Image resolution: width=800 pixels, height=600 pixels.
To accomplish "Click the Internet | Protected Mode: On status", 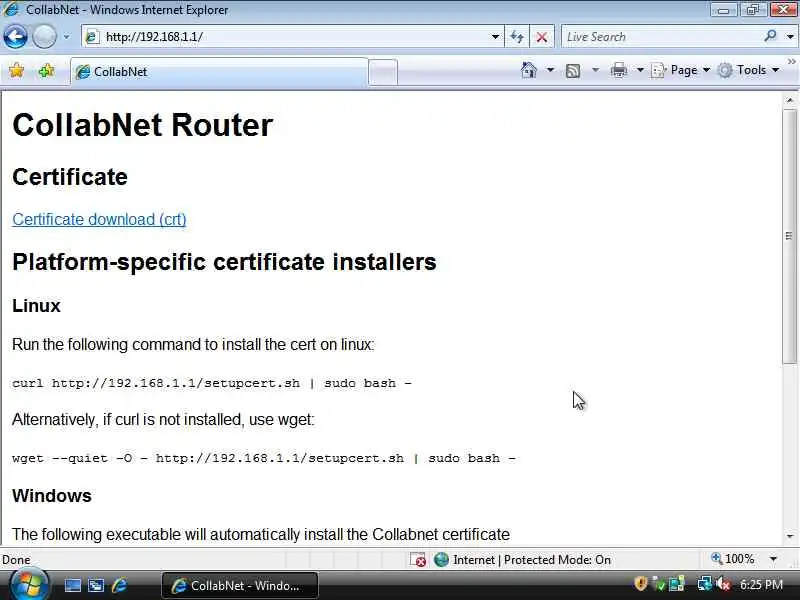I will tap(532, 560).
